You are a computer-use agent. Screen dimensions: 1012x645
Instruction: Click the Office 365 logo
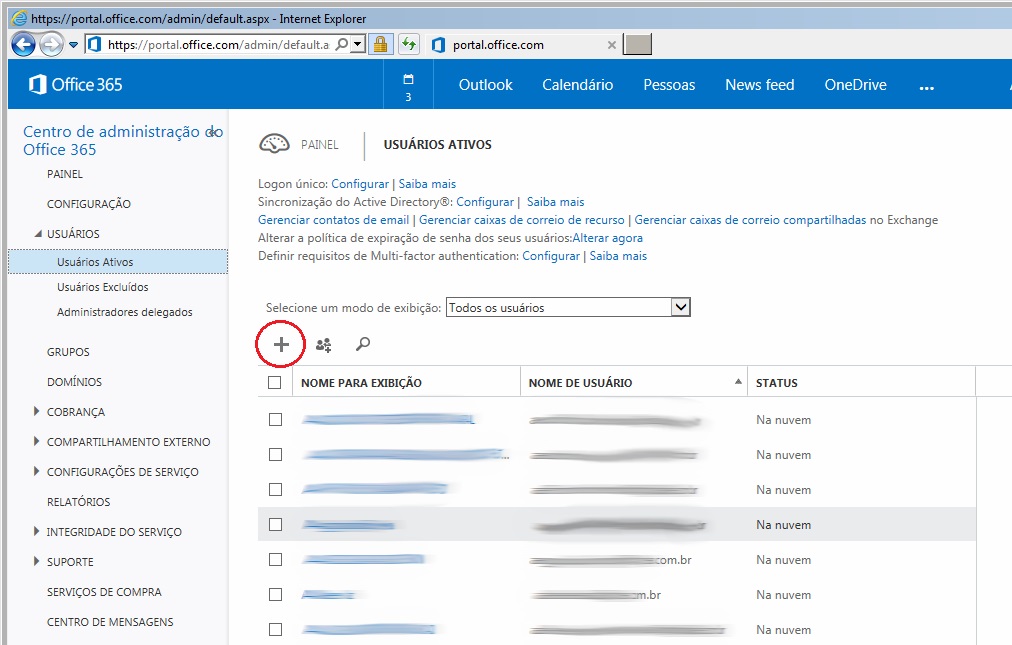click(76, 85)
